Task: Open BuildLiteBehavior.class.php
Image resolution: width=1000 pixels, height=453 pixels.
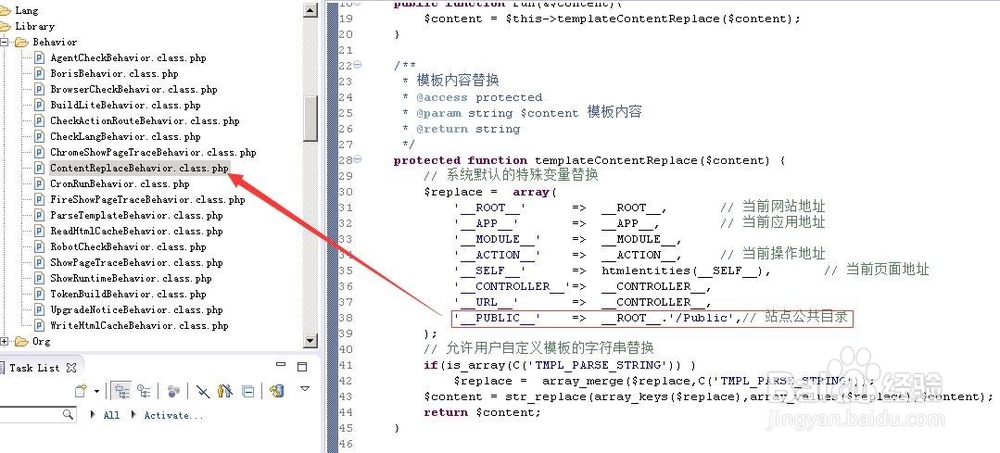Action: click(x=125, y=105)
